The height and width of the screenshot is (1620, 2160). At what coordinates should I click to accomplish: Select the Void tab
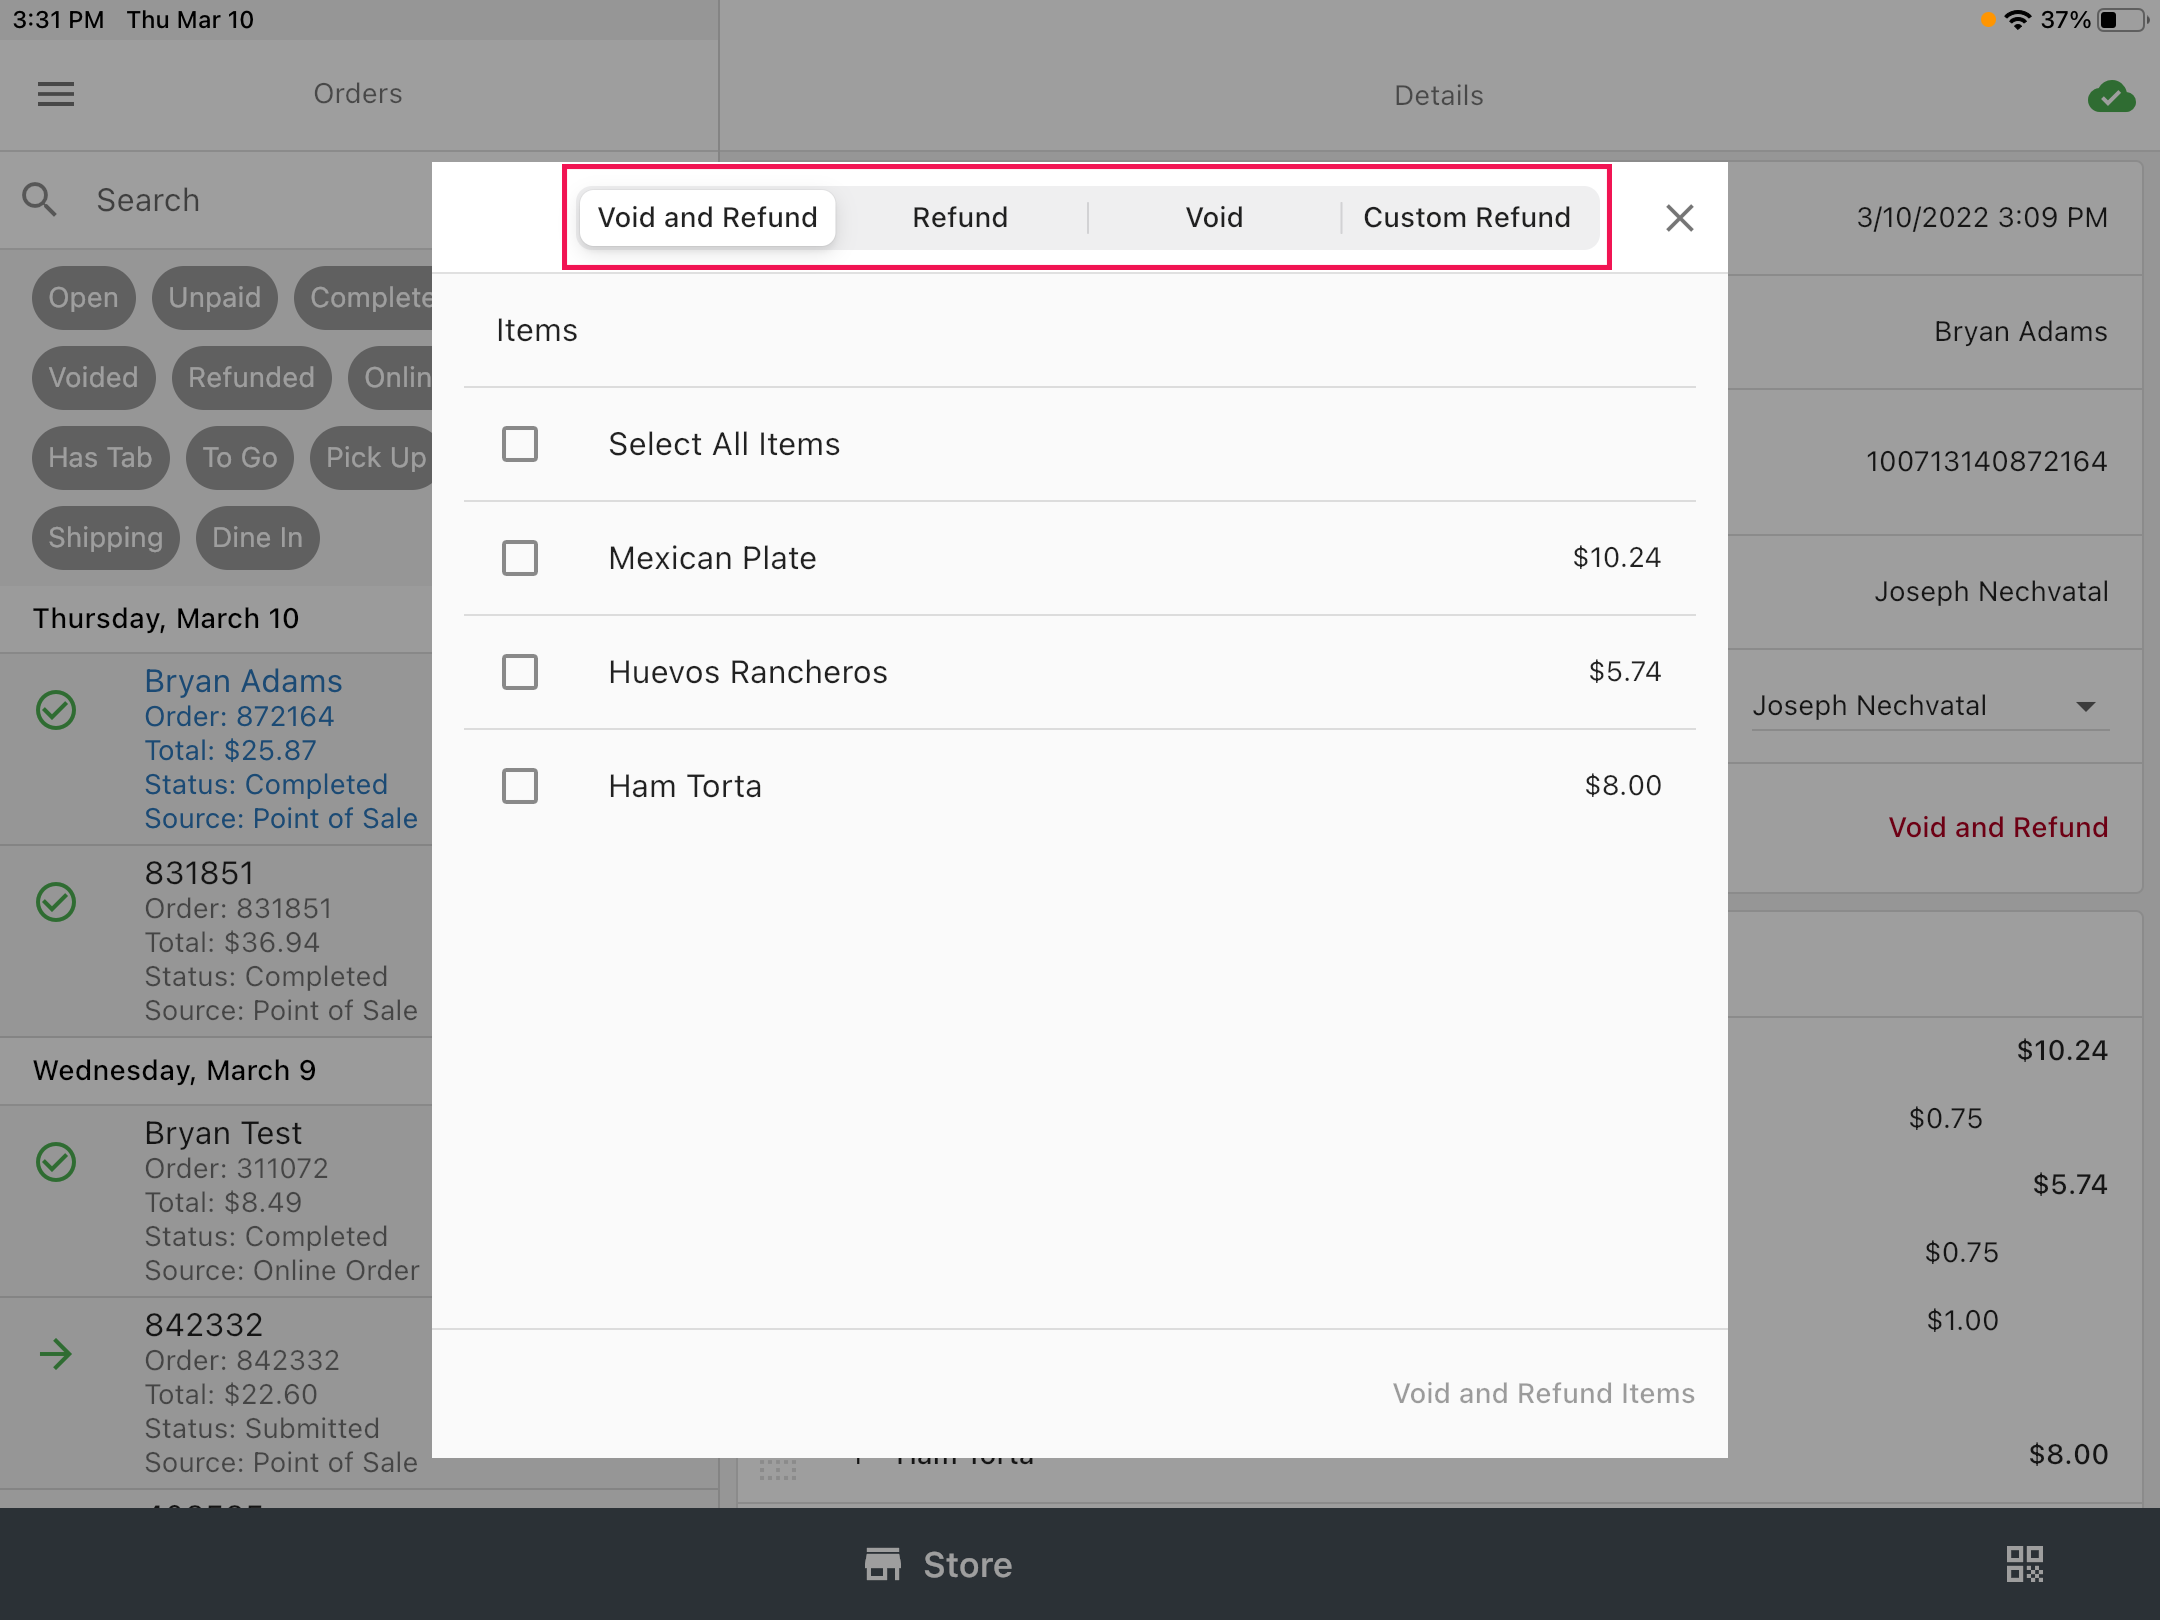(1214, 217)
